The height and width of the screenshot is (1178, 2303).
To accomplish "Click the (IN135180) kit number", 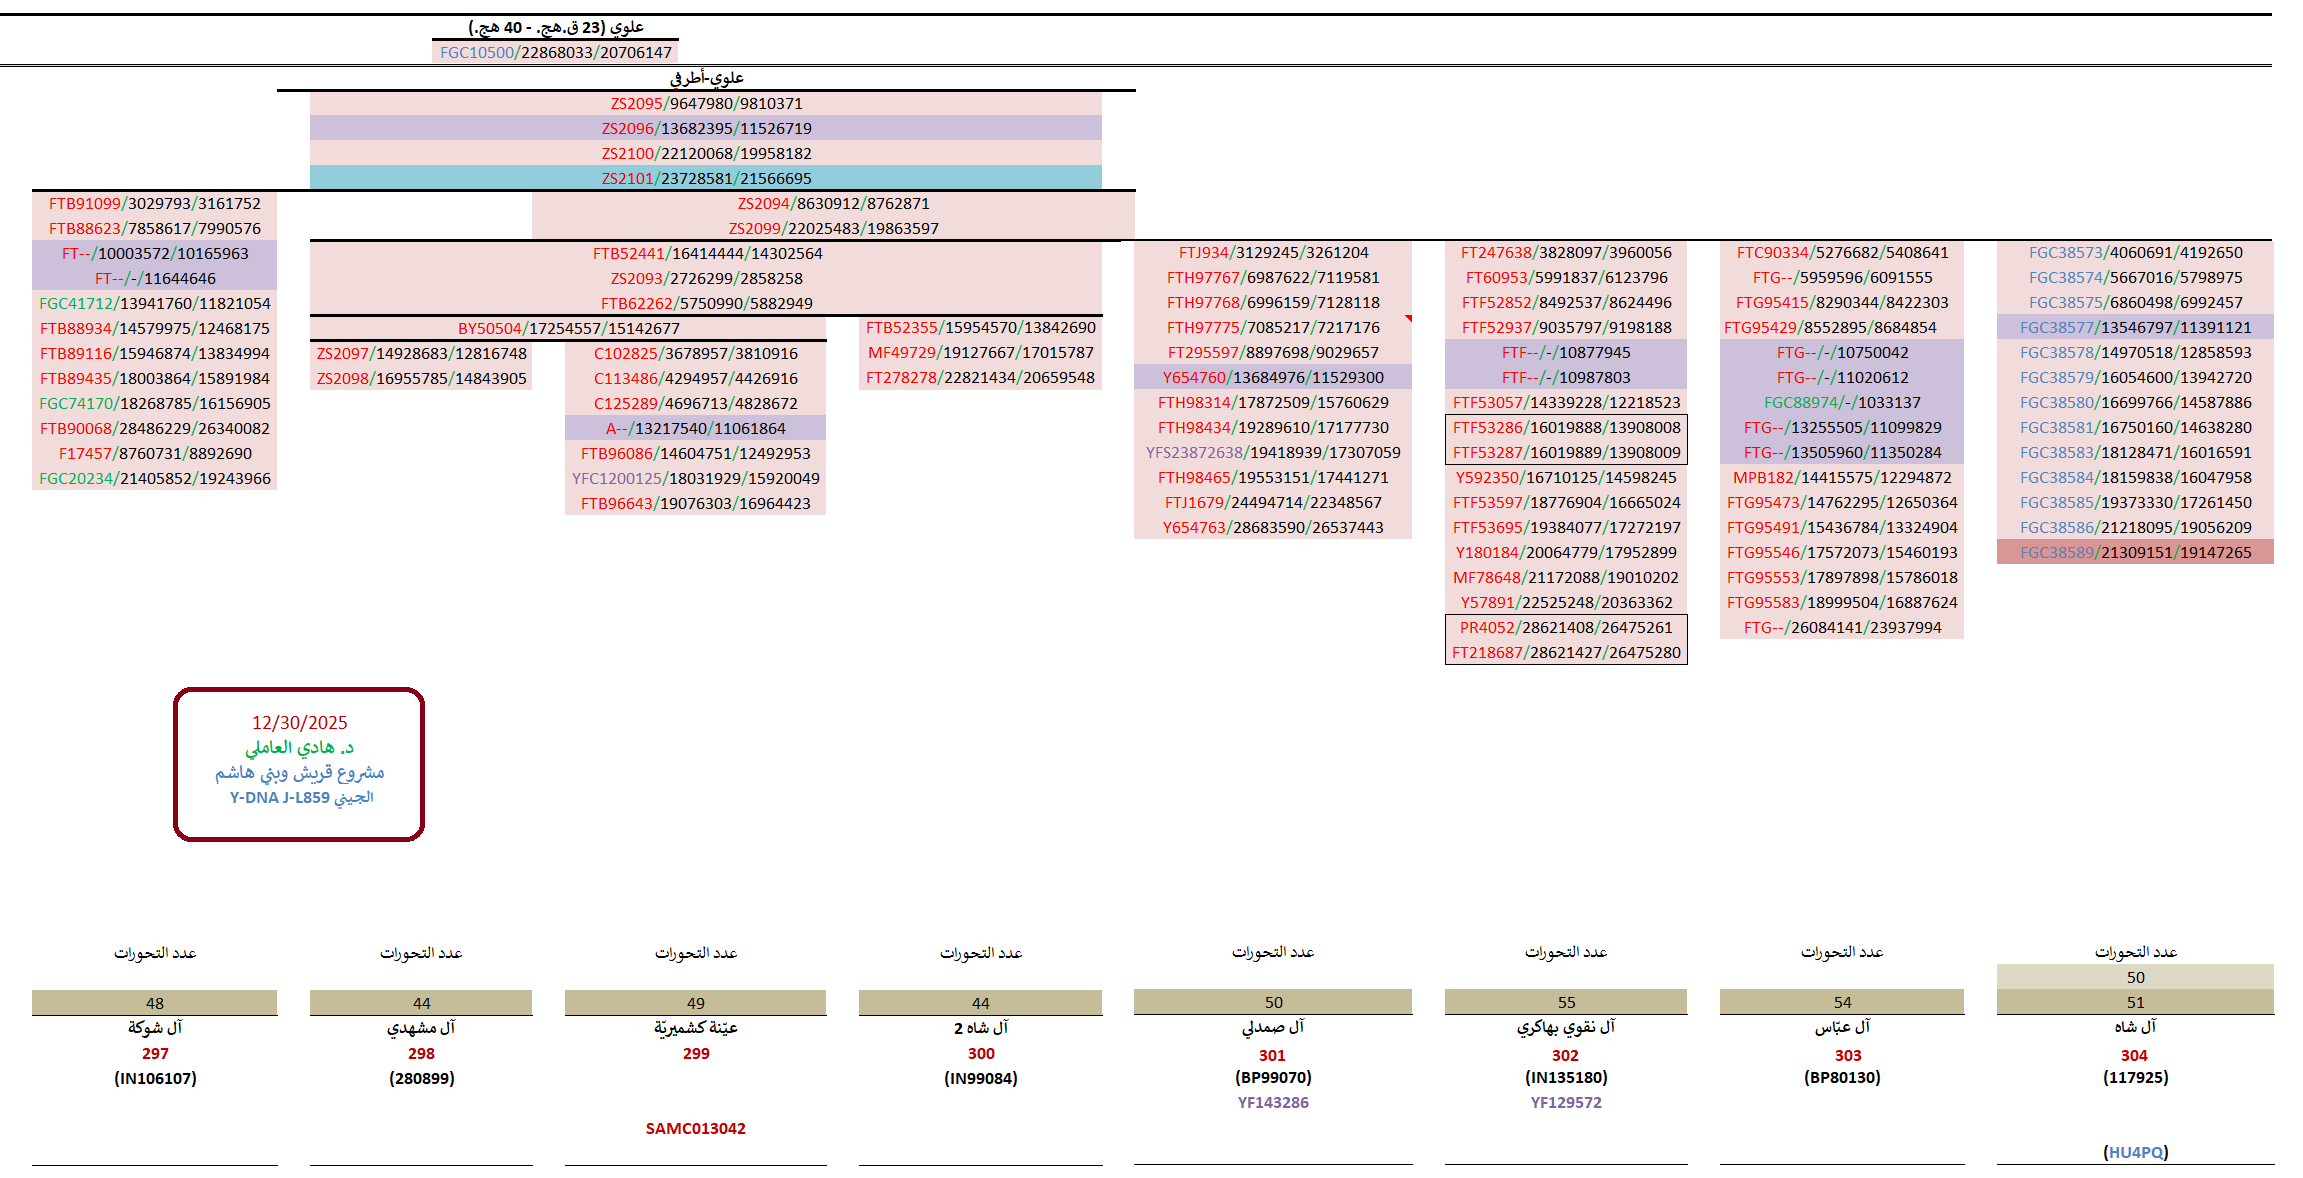I will pos(1565,1077).
